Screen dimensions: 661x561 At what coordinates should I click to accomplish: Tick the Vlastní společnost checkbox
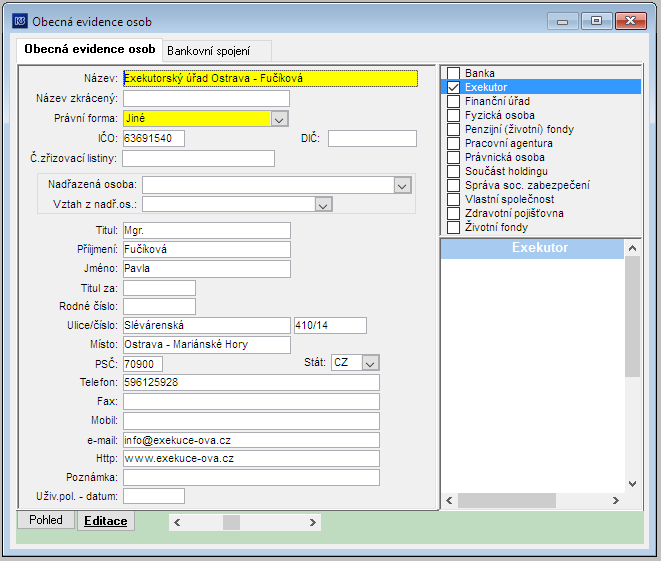pos(453,199)
